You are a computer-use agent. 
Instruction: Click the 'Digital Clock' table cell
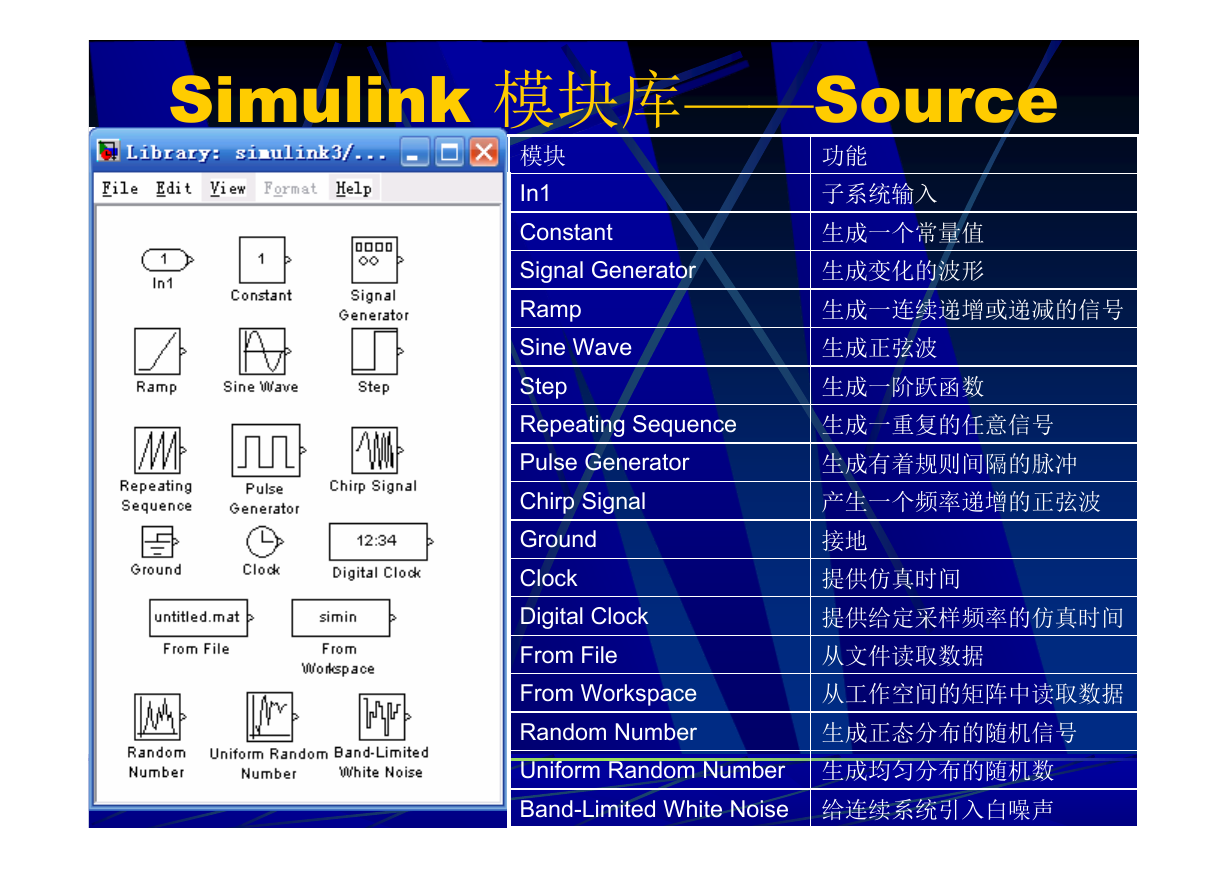pyautogui.click(x=660, y=617)
